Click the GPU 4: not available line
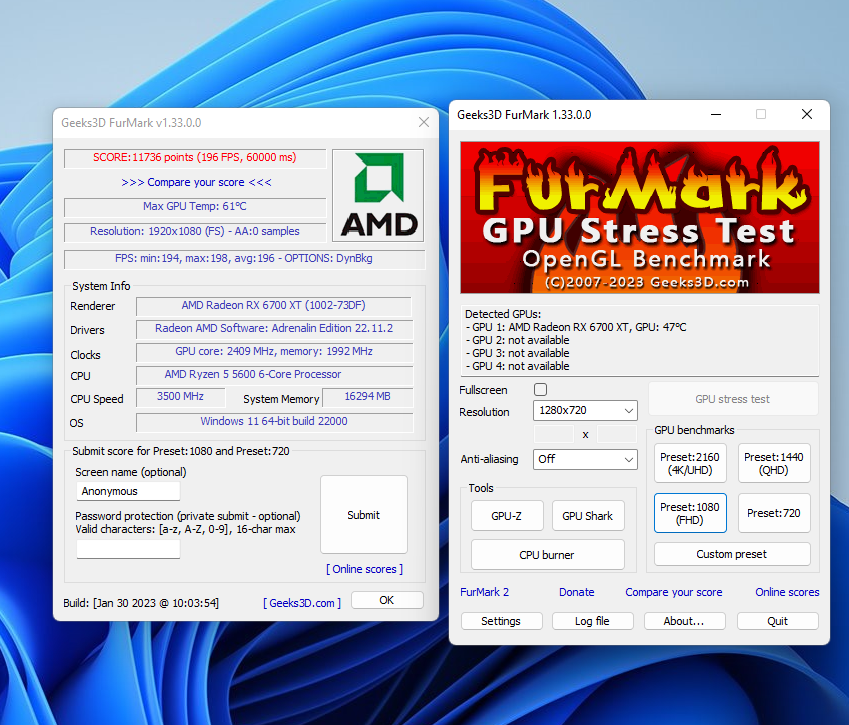Image resolution: width=849 pixels, height=725 pixels. click(518, 366)
